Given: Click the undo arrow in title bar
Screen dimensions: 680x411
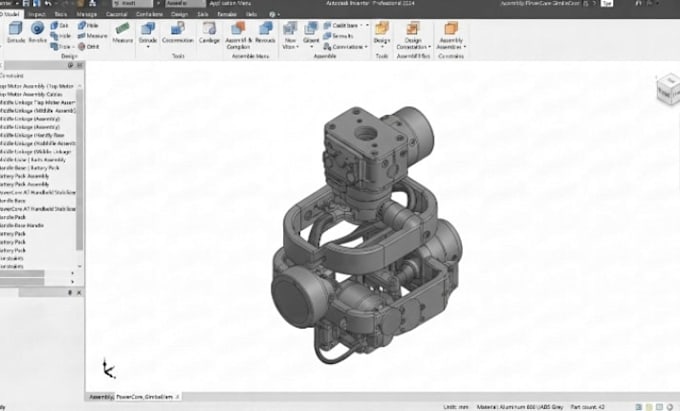Looking at the screenshot, I should (48, 3).
